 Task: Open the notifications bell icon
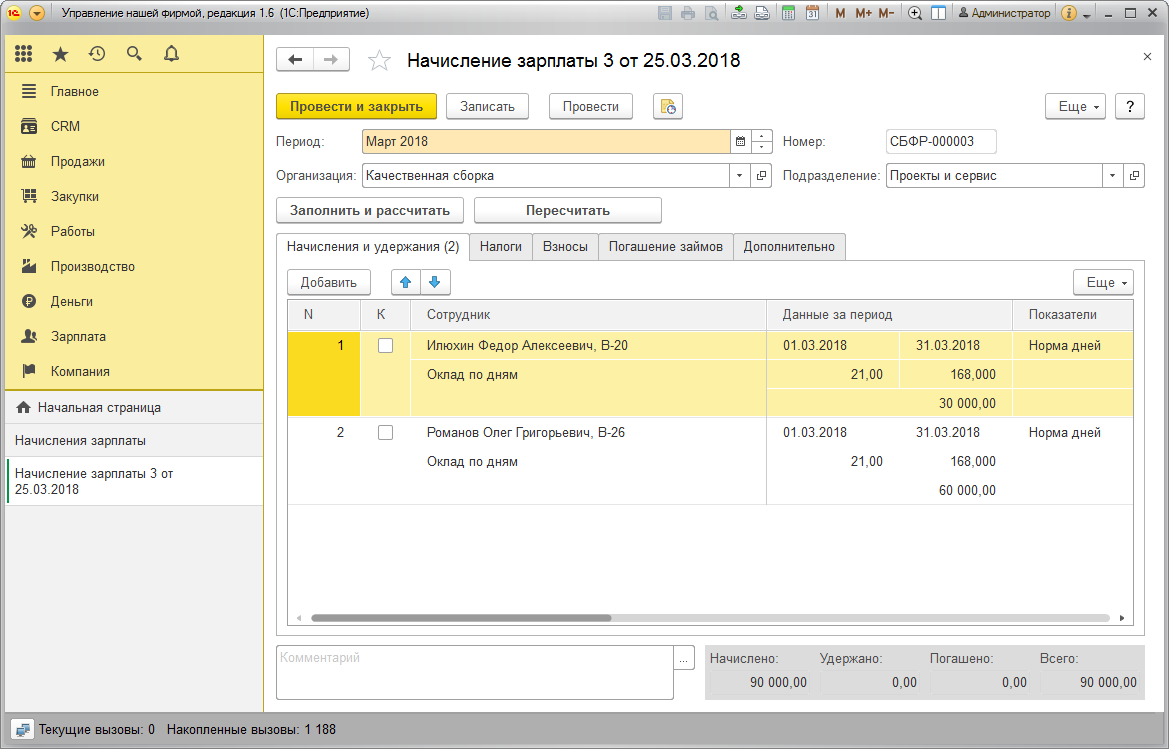(x=171, y=54)
